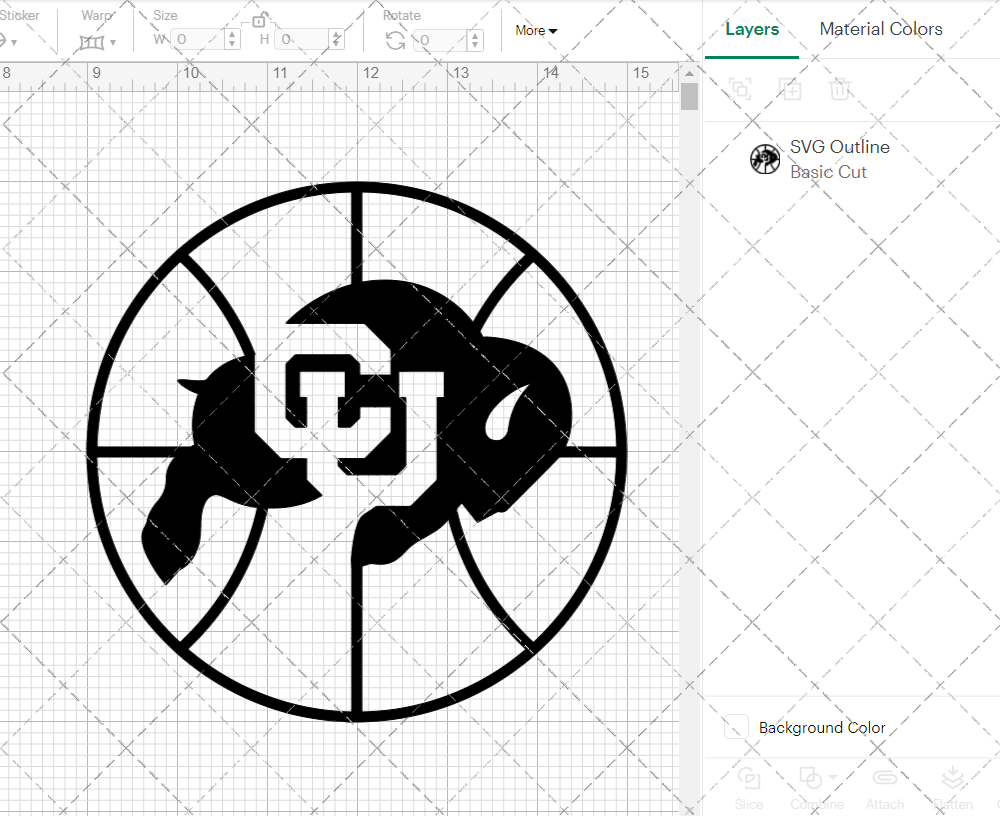The height and width of the screenshot is (816, 1000).
Task: Click the canvas scrollbar up arrow
Action: pyautogui.click(x=689, y=74)
